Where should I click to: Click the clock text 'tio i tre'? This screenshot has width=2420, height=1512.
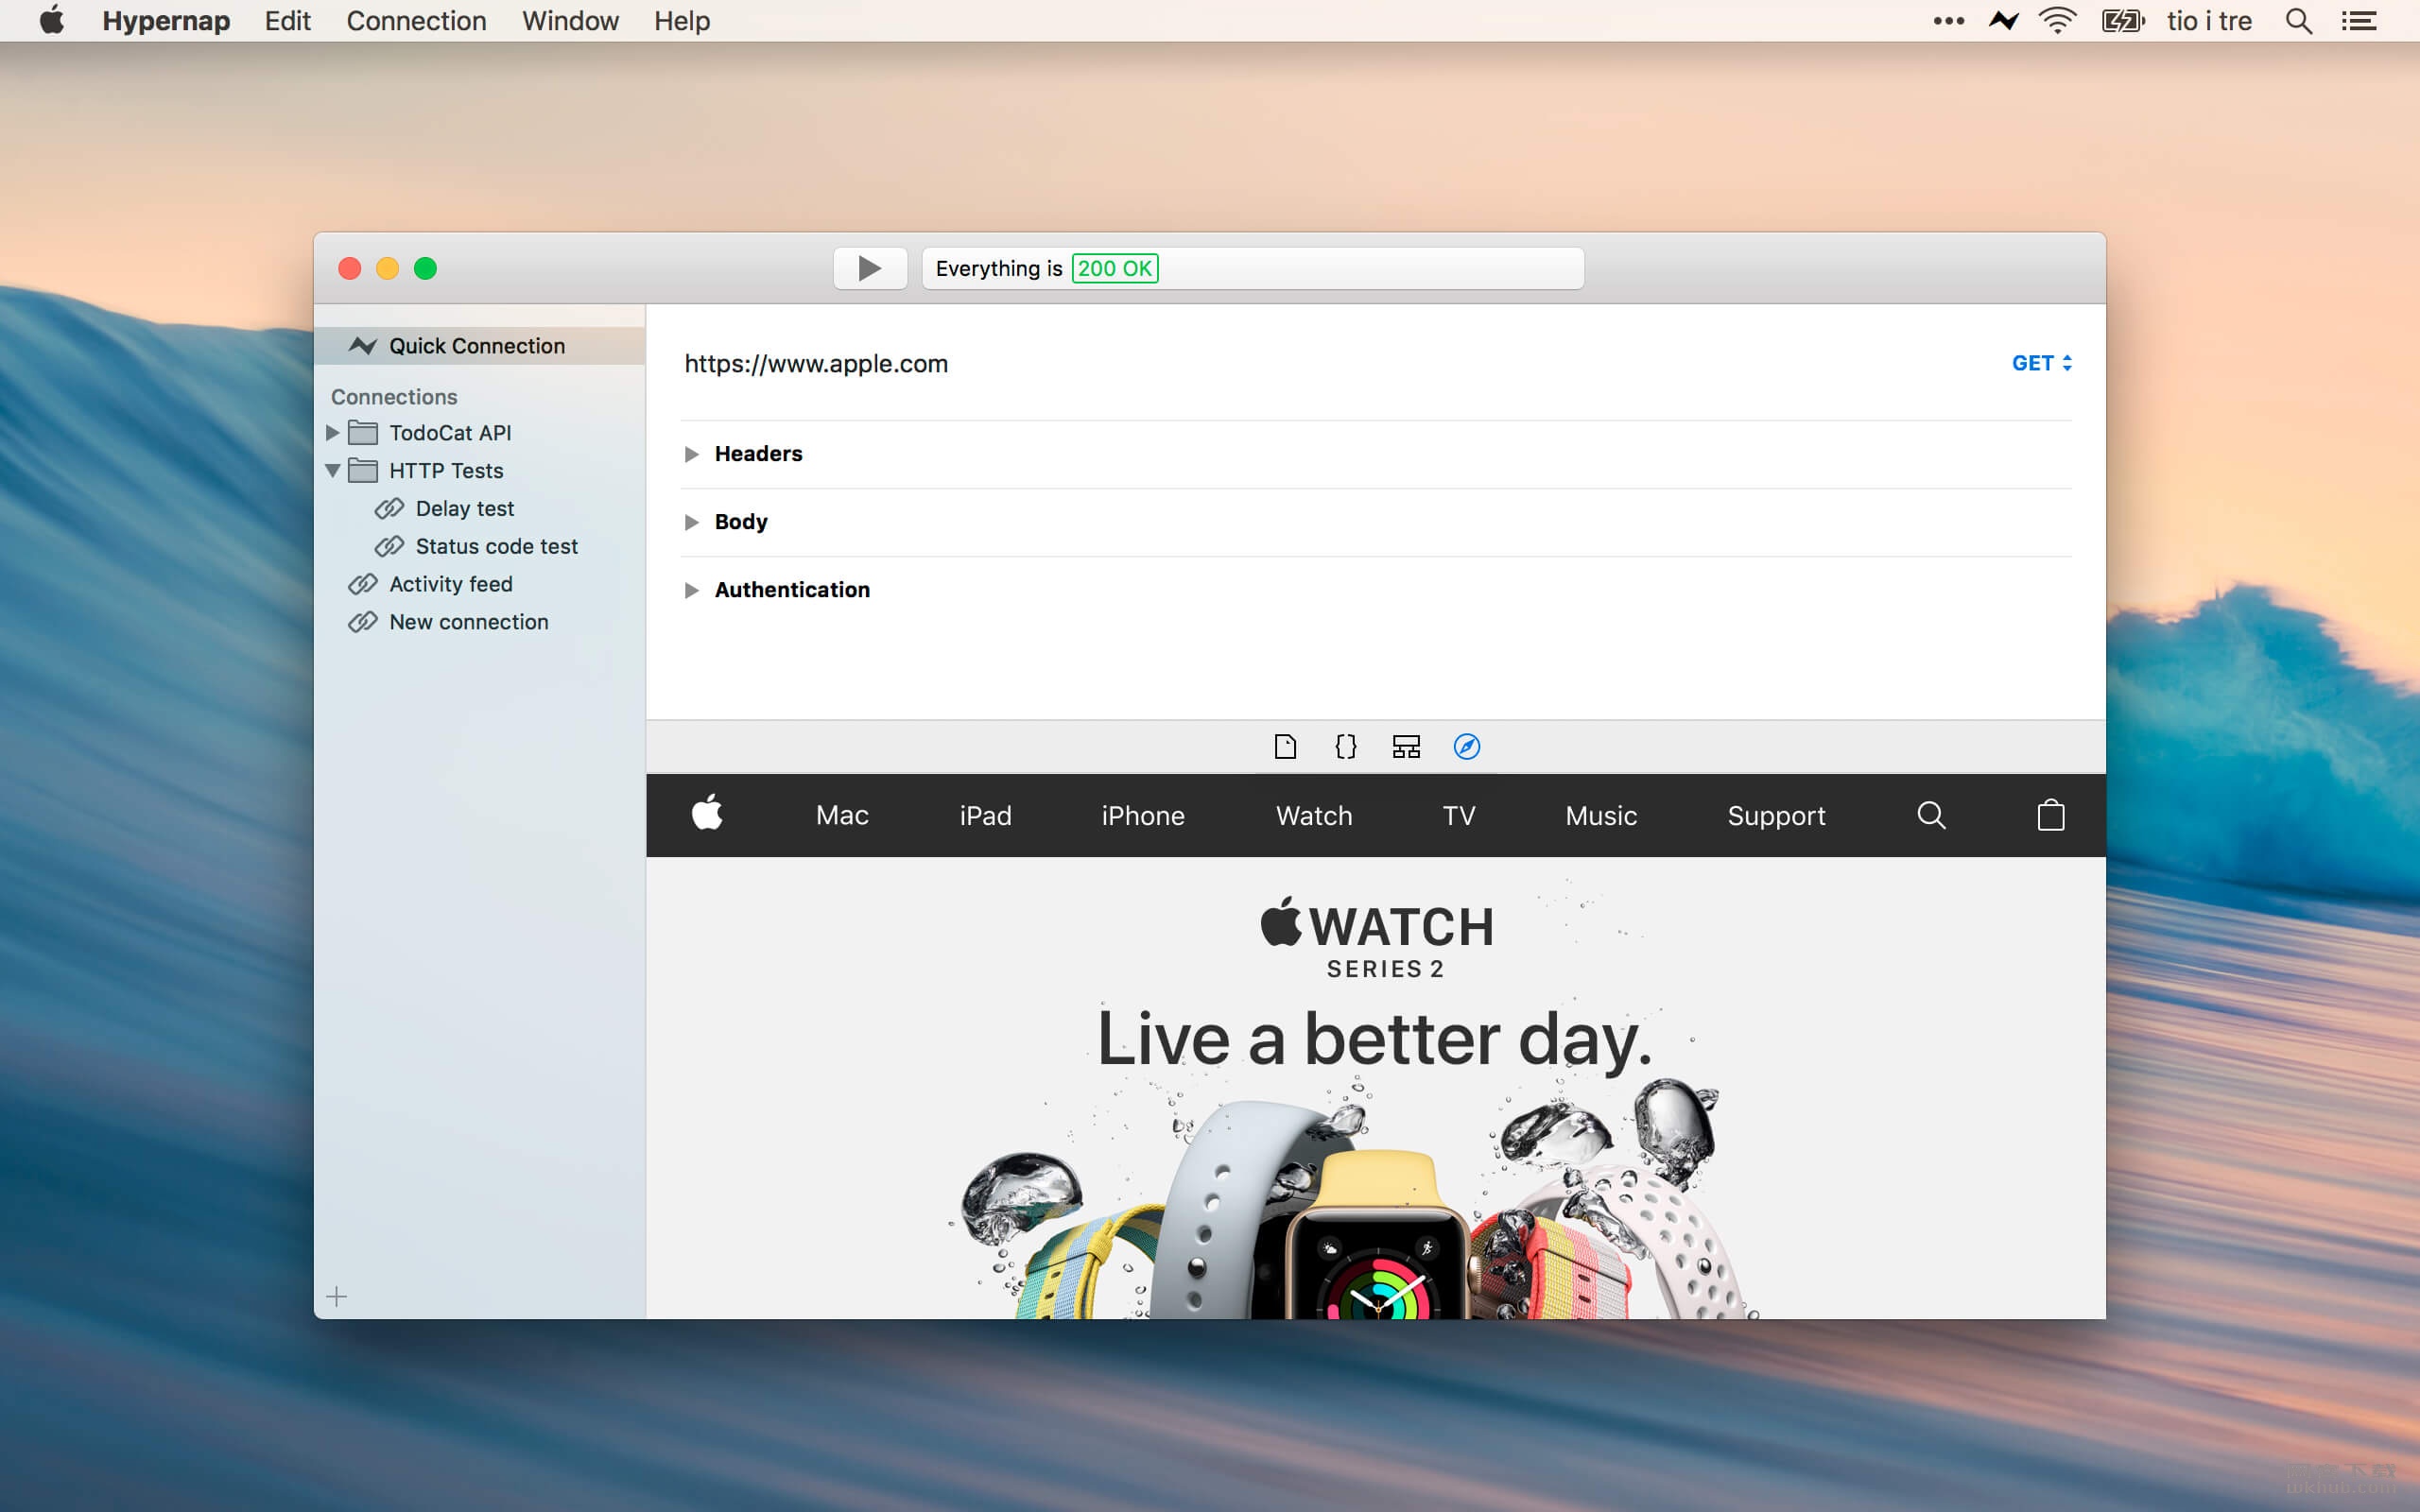pyautogui.click(x=2209, y=21)
